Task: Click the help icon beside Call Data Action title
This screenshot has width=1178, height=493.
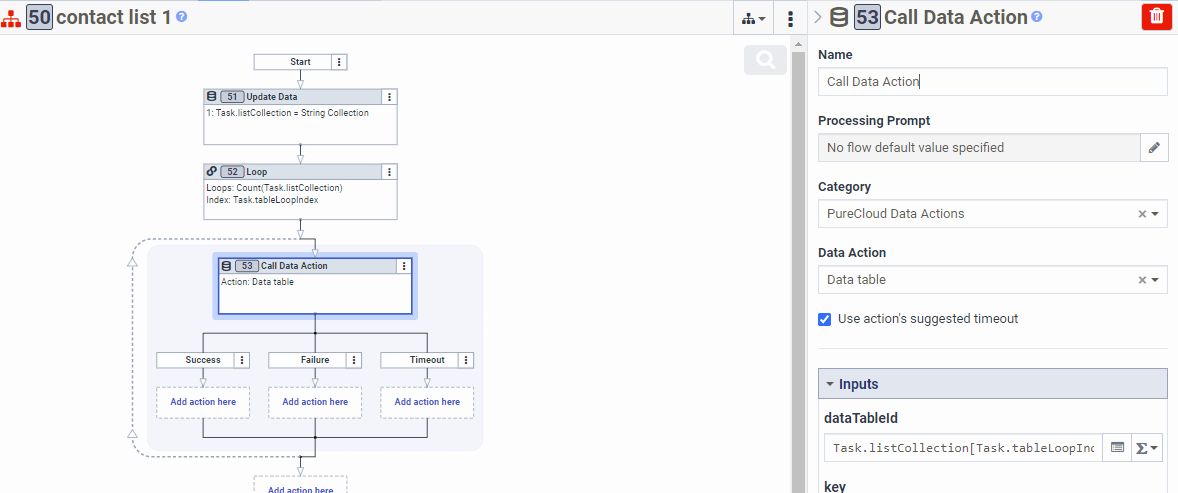Action: tap(1037, 17)
